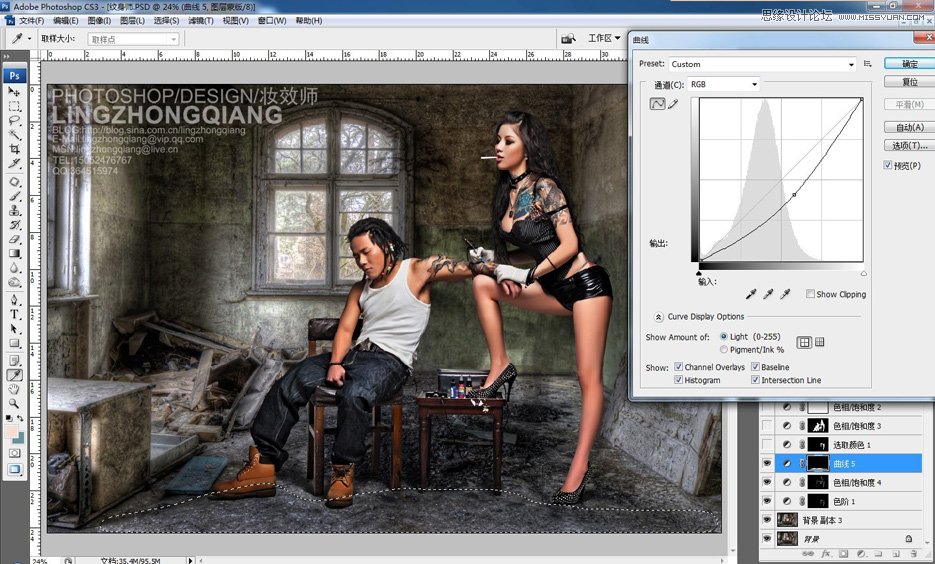Open the 编辑(E) menu
The width and height of the screenshot is (935, 564).
[66, 20]
